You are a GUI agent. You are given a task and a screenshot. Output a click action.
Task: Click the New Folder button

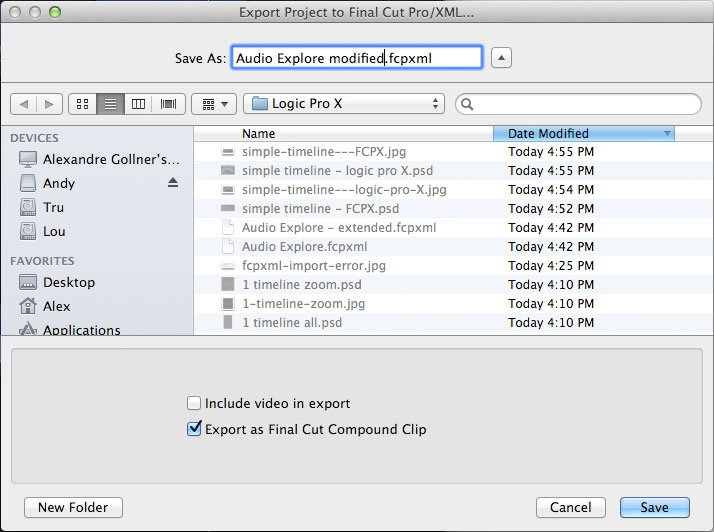click(x=73, y=507)
